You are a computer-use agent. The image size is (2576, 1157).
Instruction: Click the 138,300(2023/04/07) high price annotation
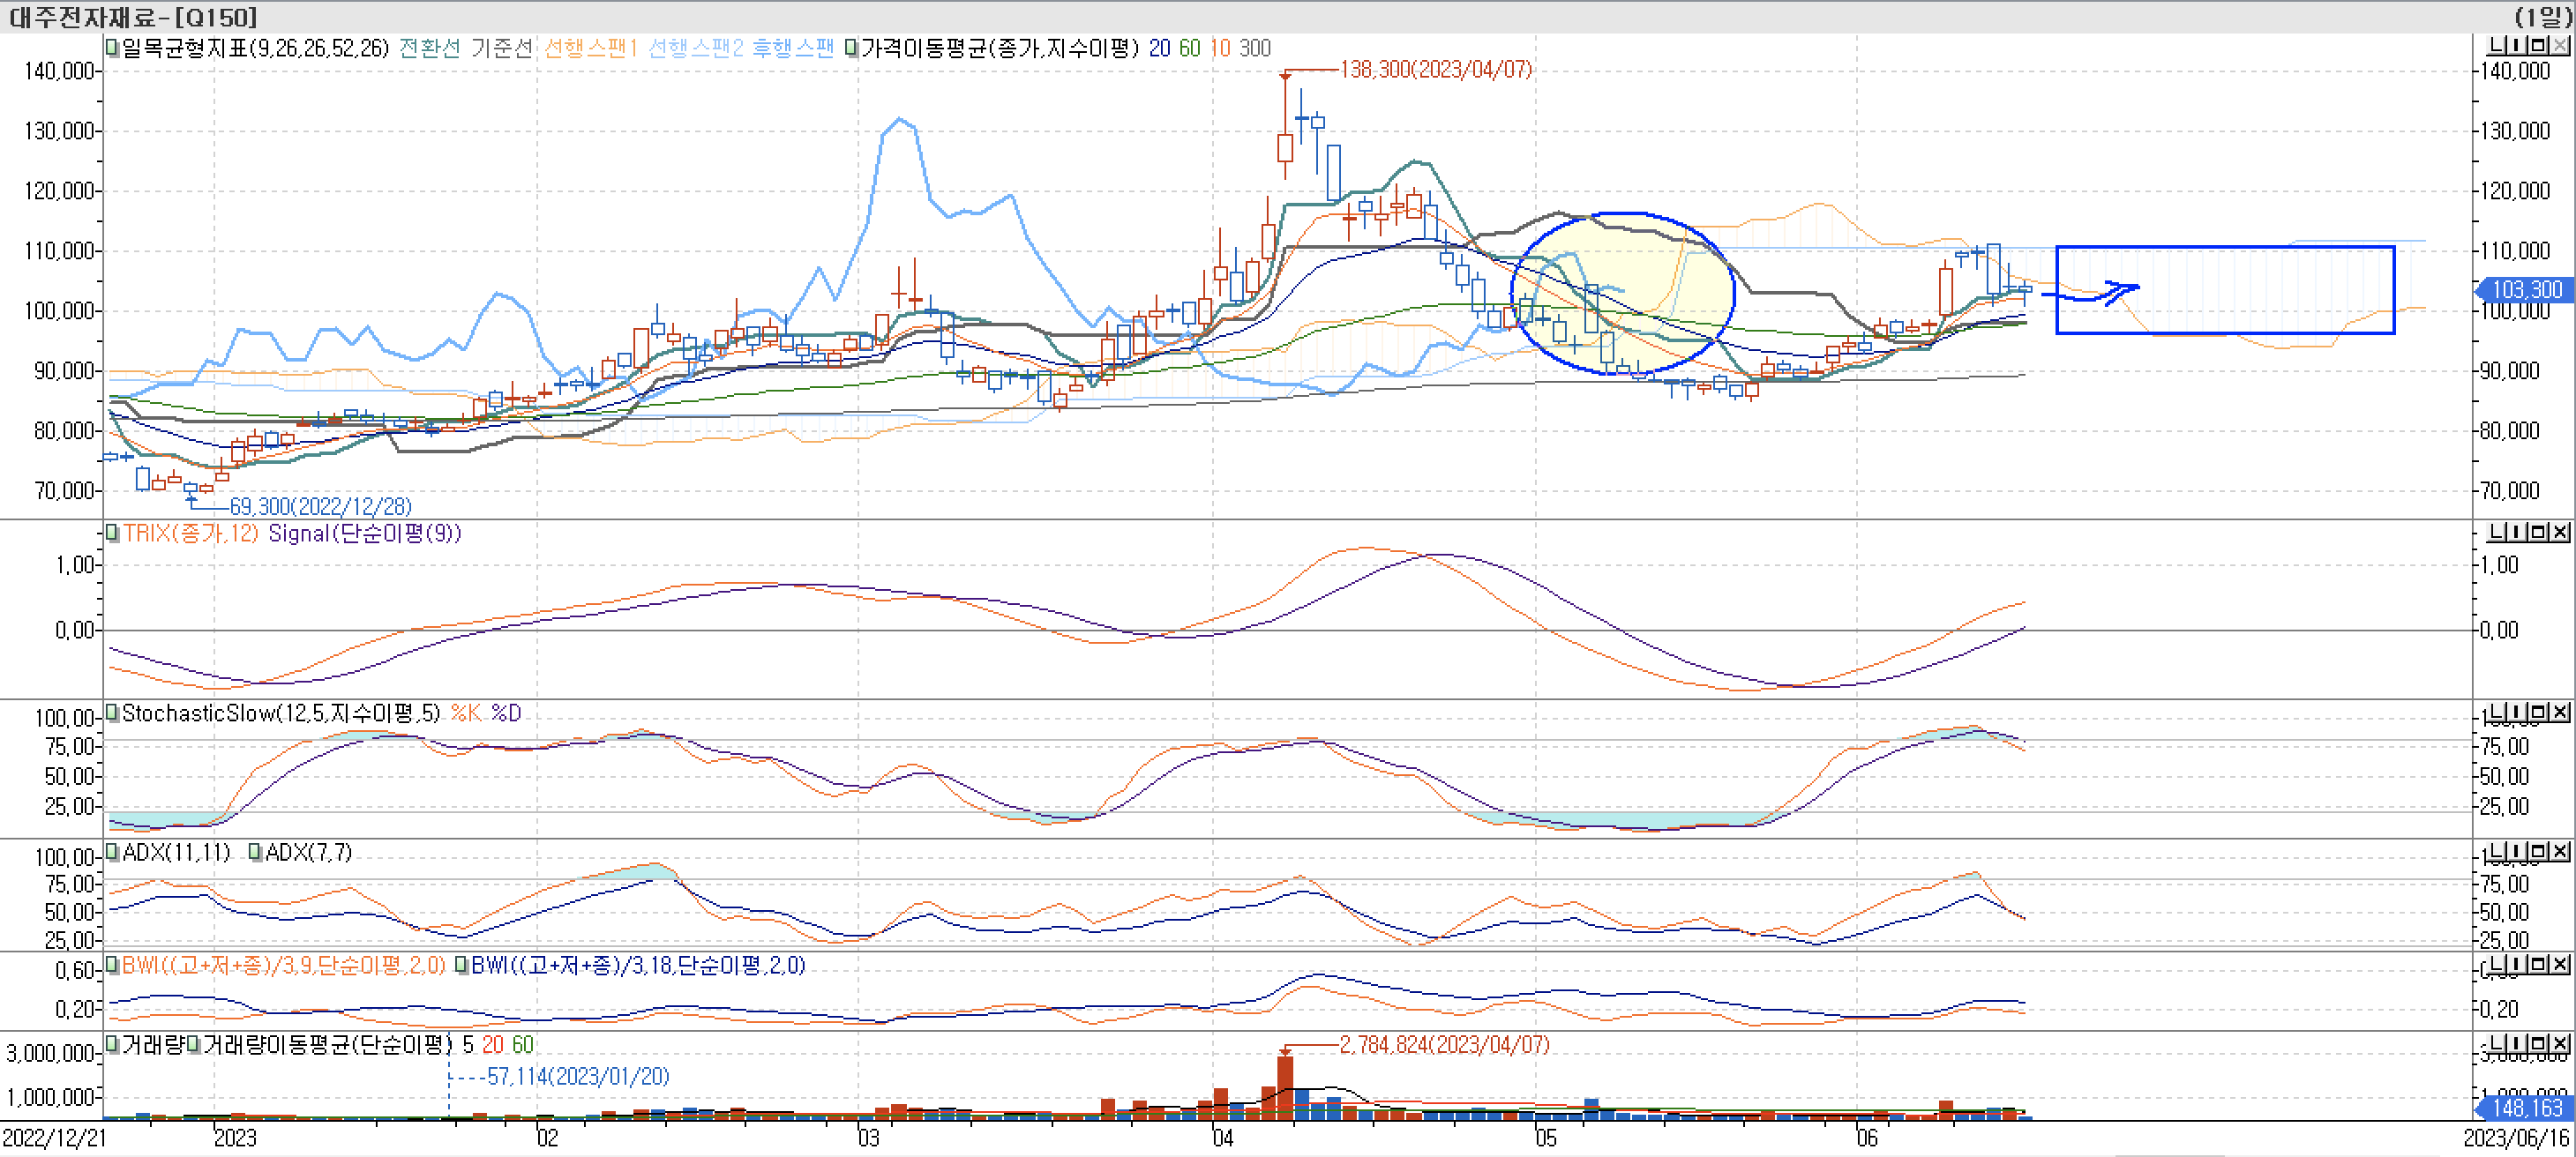point(1432,70)
